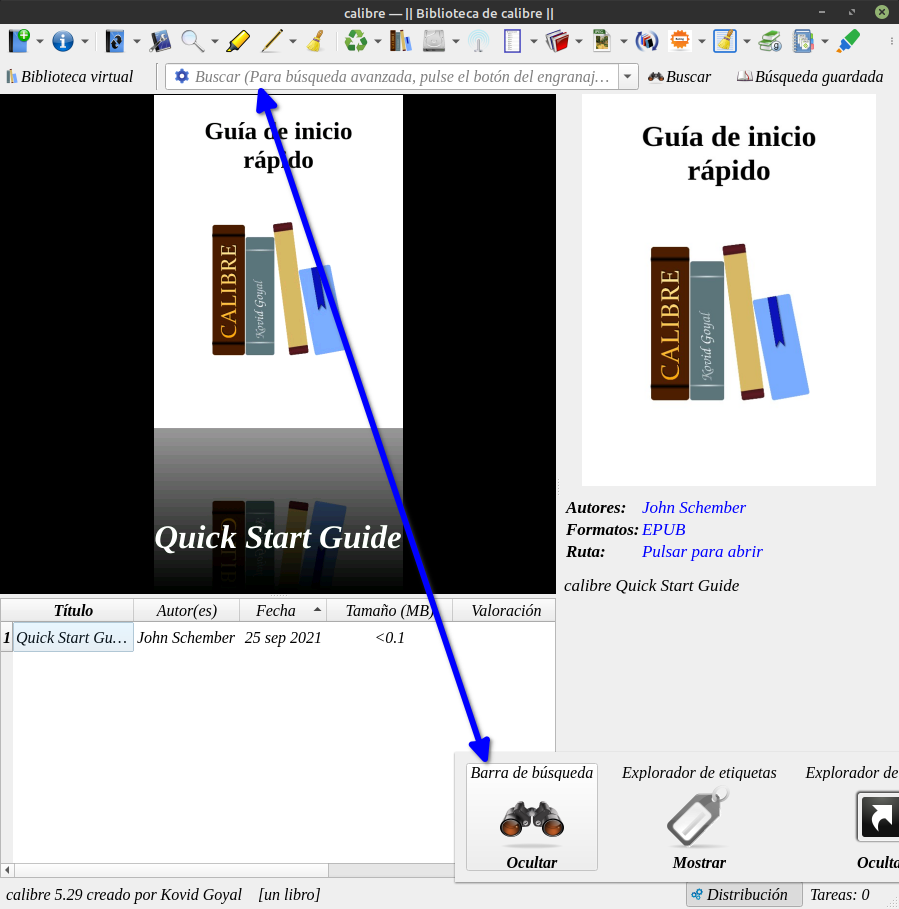Click the green marker pen icon
899x909 pixels.
[848, 41]
